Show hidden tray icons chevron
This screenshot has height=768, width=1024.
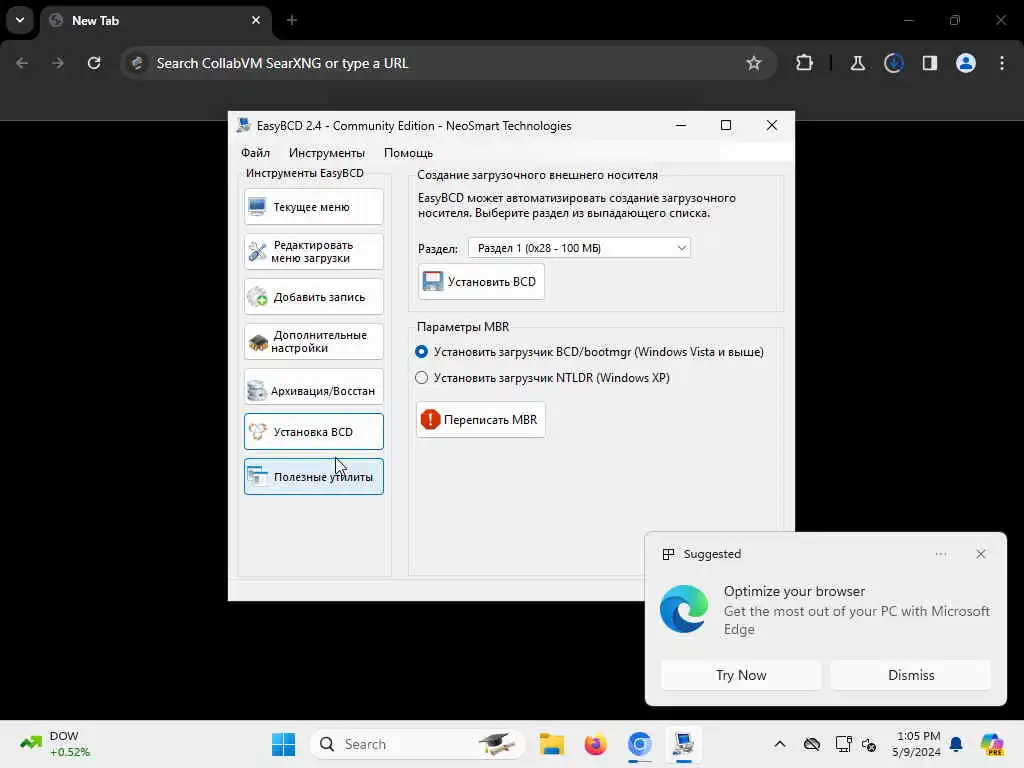[x=780, y=744]
